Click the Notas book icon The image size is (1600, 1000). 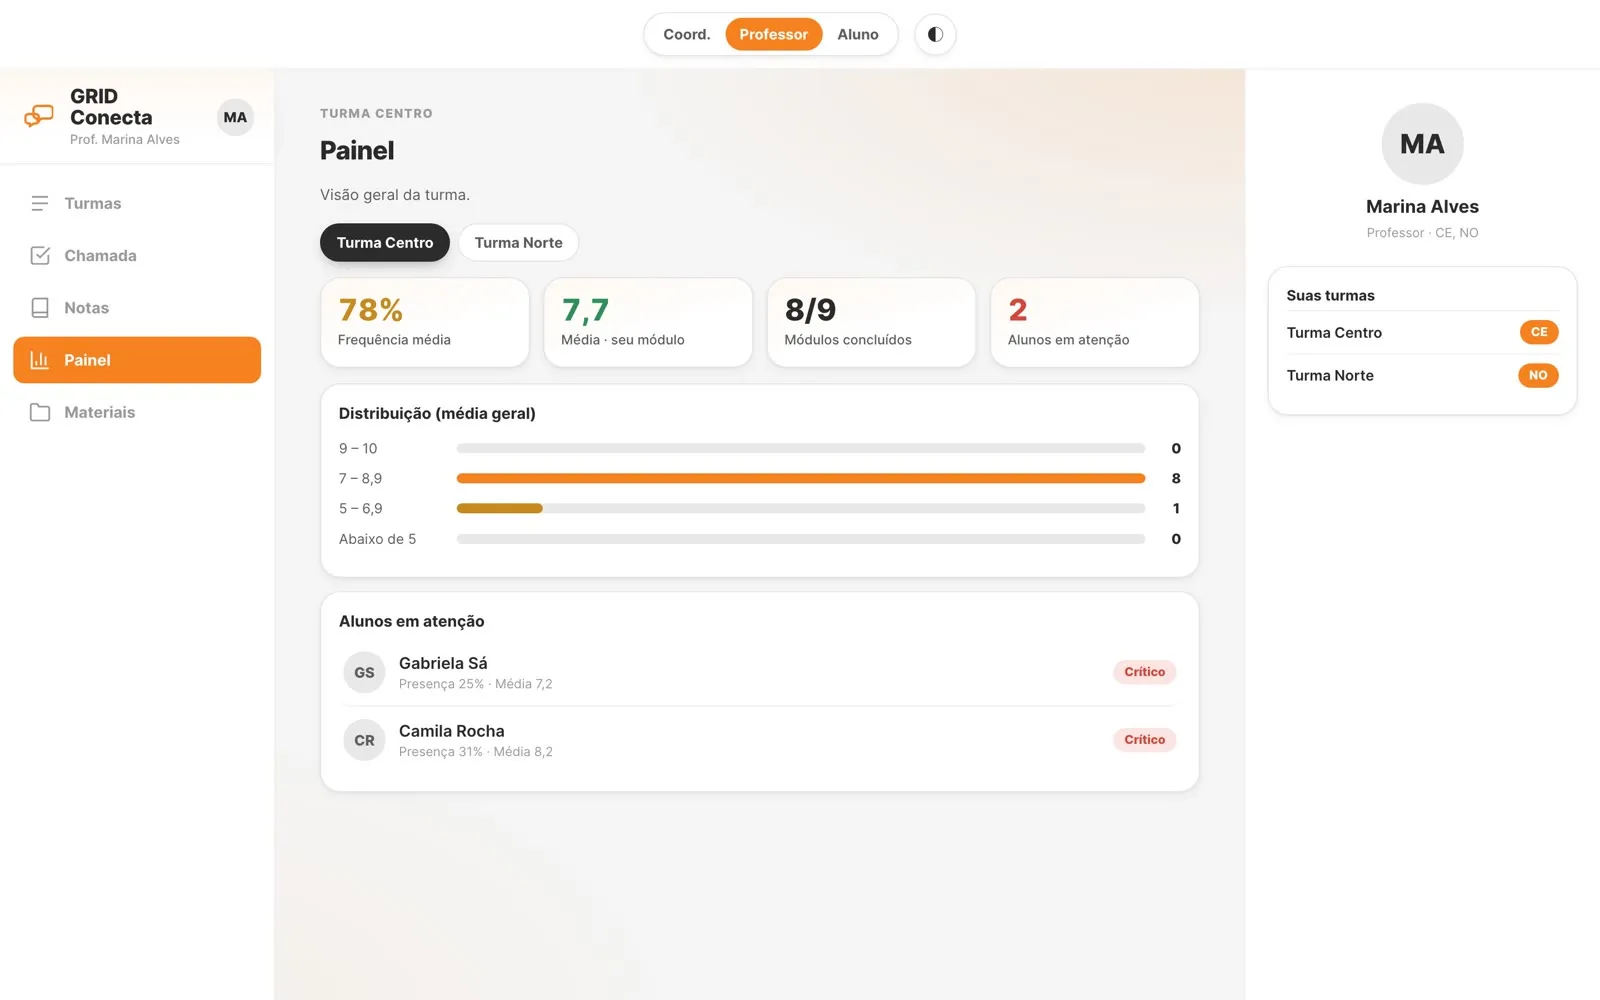pos(40,308)
